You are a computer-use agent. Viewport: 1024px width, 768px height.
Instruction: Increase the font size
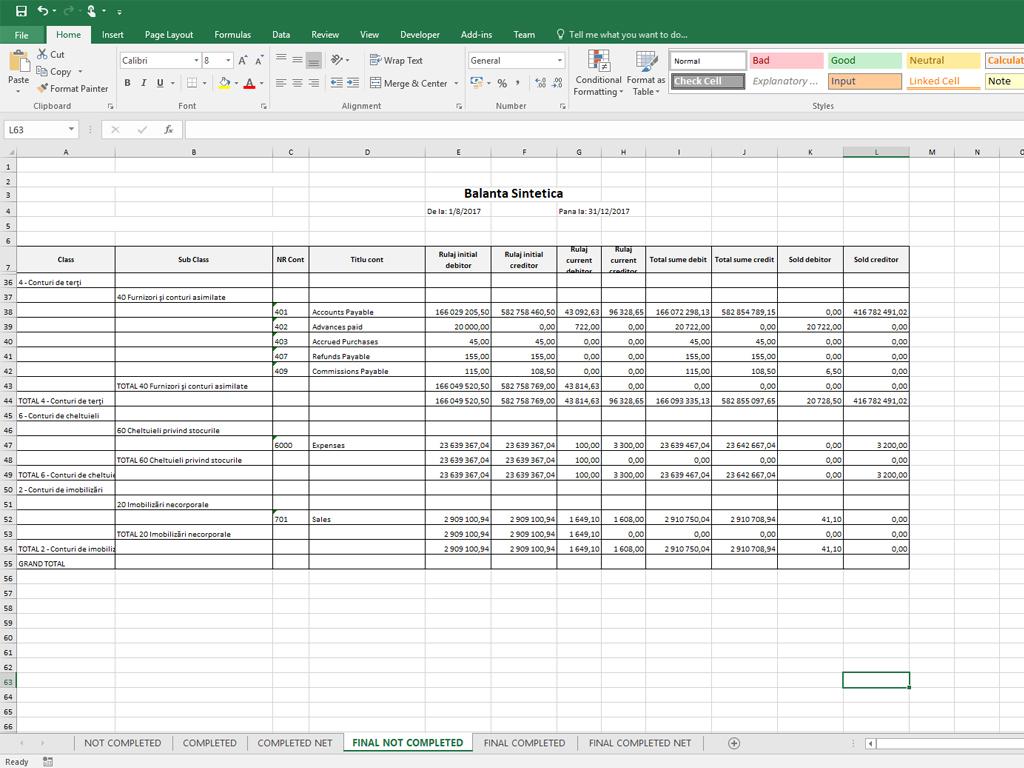243,61
